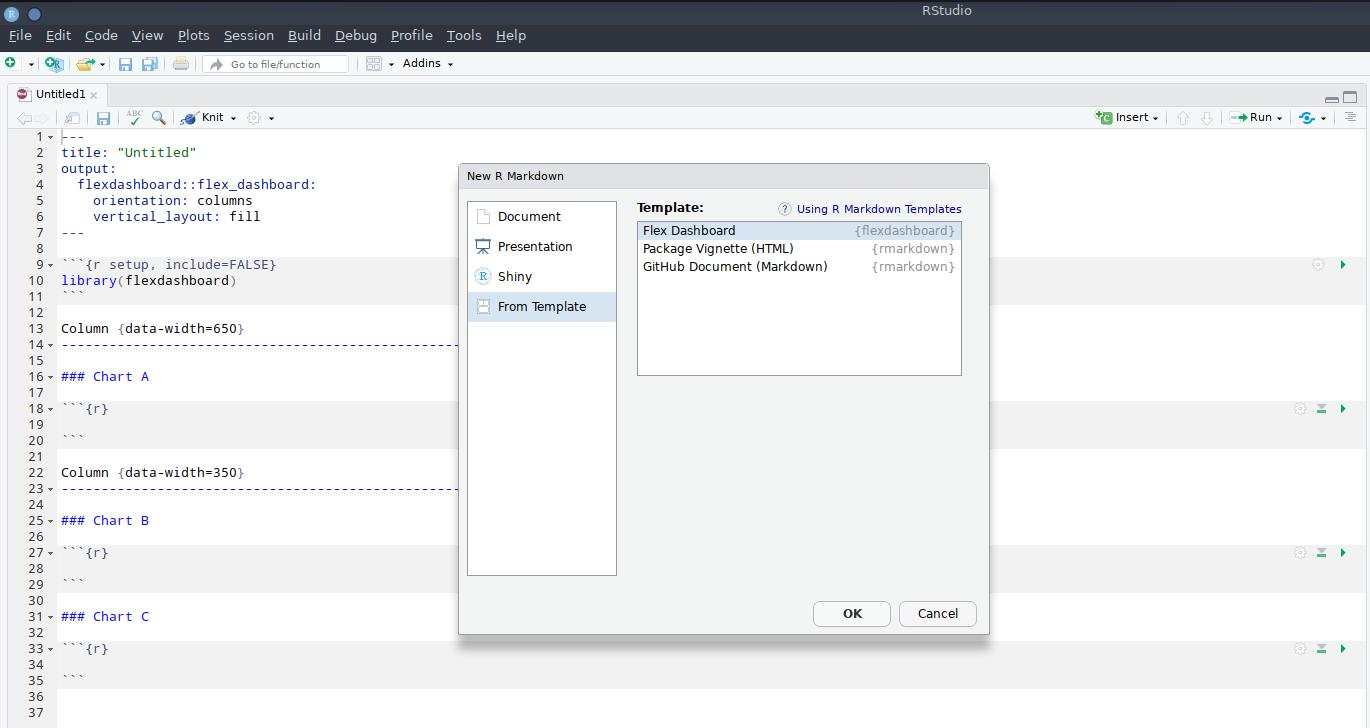1370x728 pixels.
Task: Open the Tools menu
Action: [x=464, y=35]
